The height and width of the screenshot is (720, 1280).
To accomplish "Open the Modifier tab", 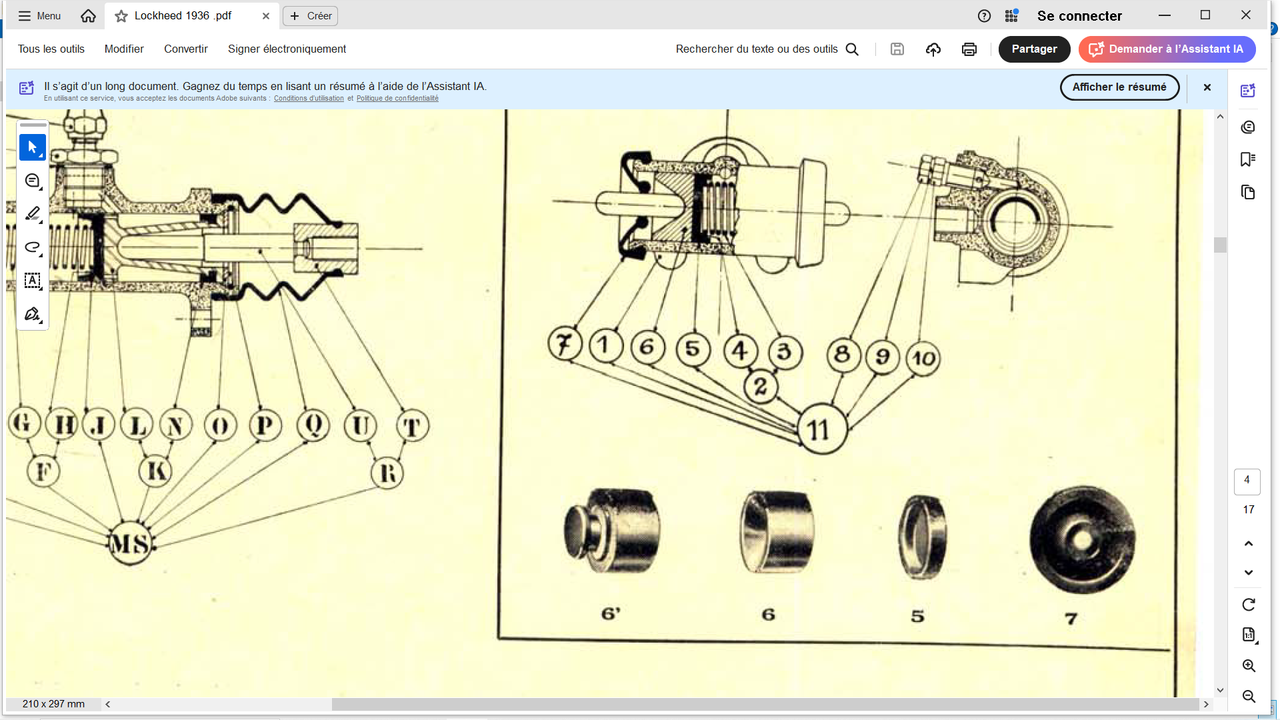I will (124, 49).
